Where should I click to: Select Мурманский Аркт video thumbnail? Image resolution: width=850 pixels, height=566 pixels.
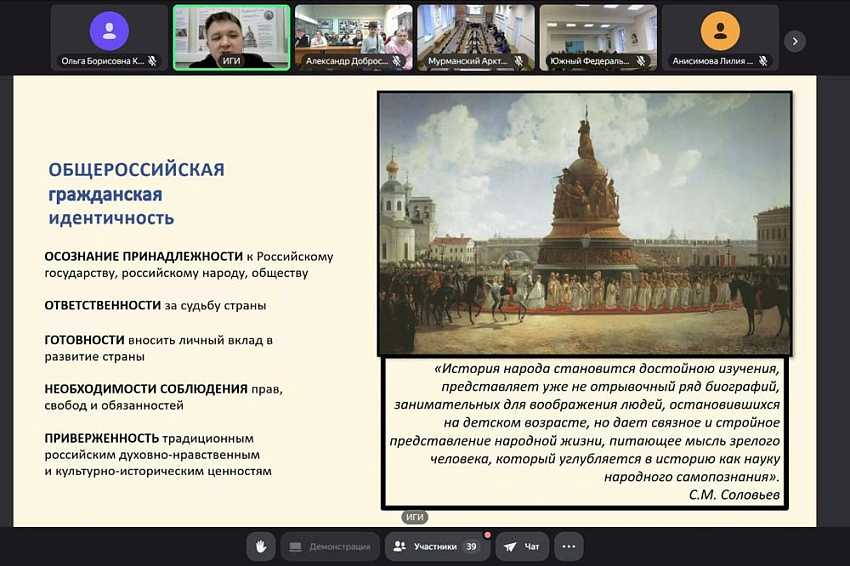click(475, 36)
